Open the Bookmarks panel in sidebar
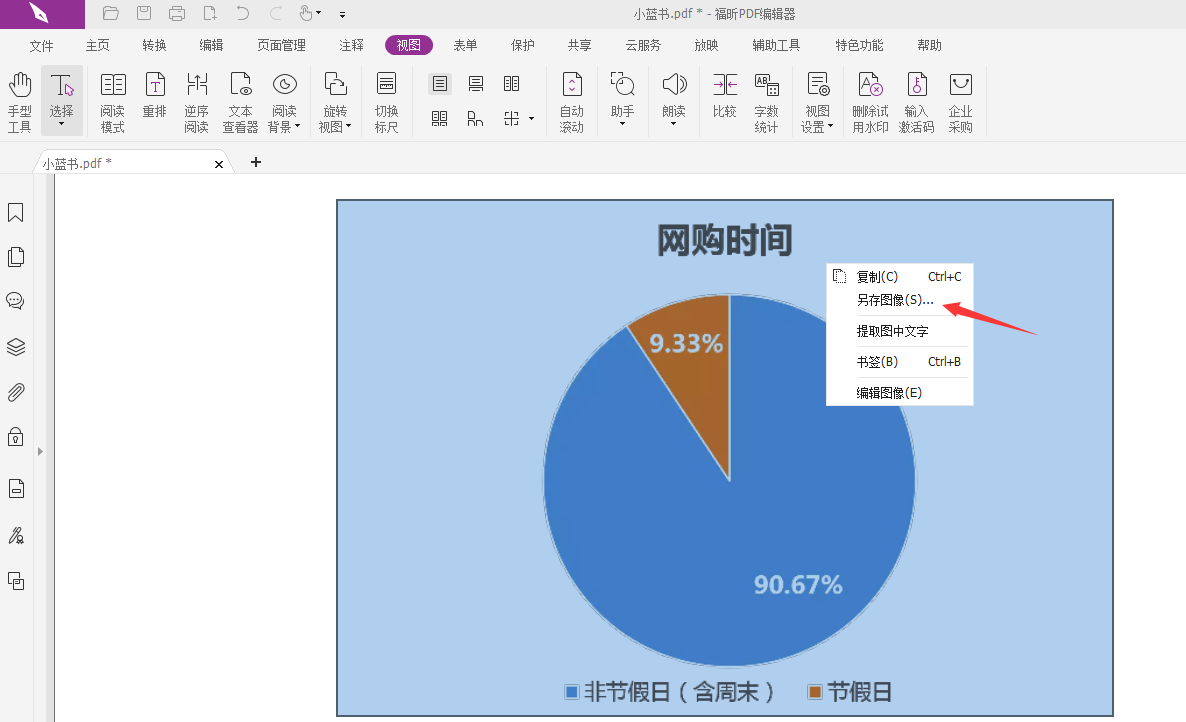 click(16, 213)
